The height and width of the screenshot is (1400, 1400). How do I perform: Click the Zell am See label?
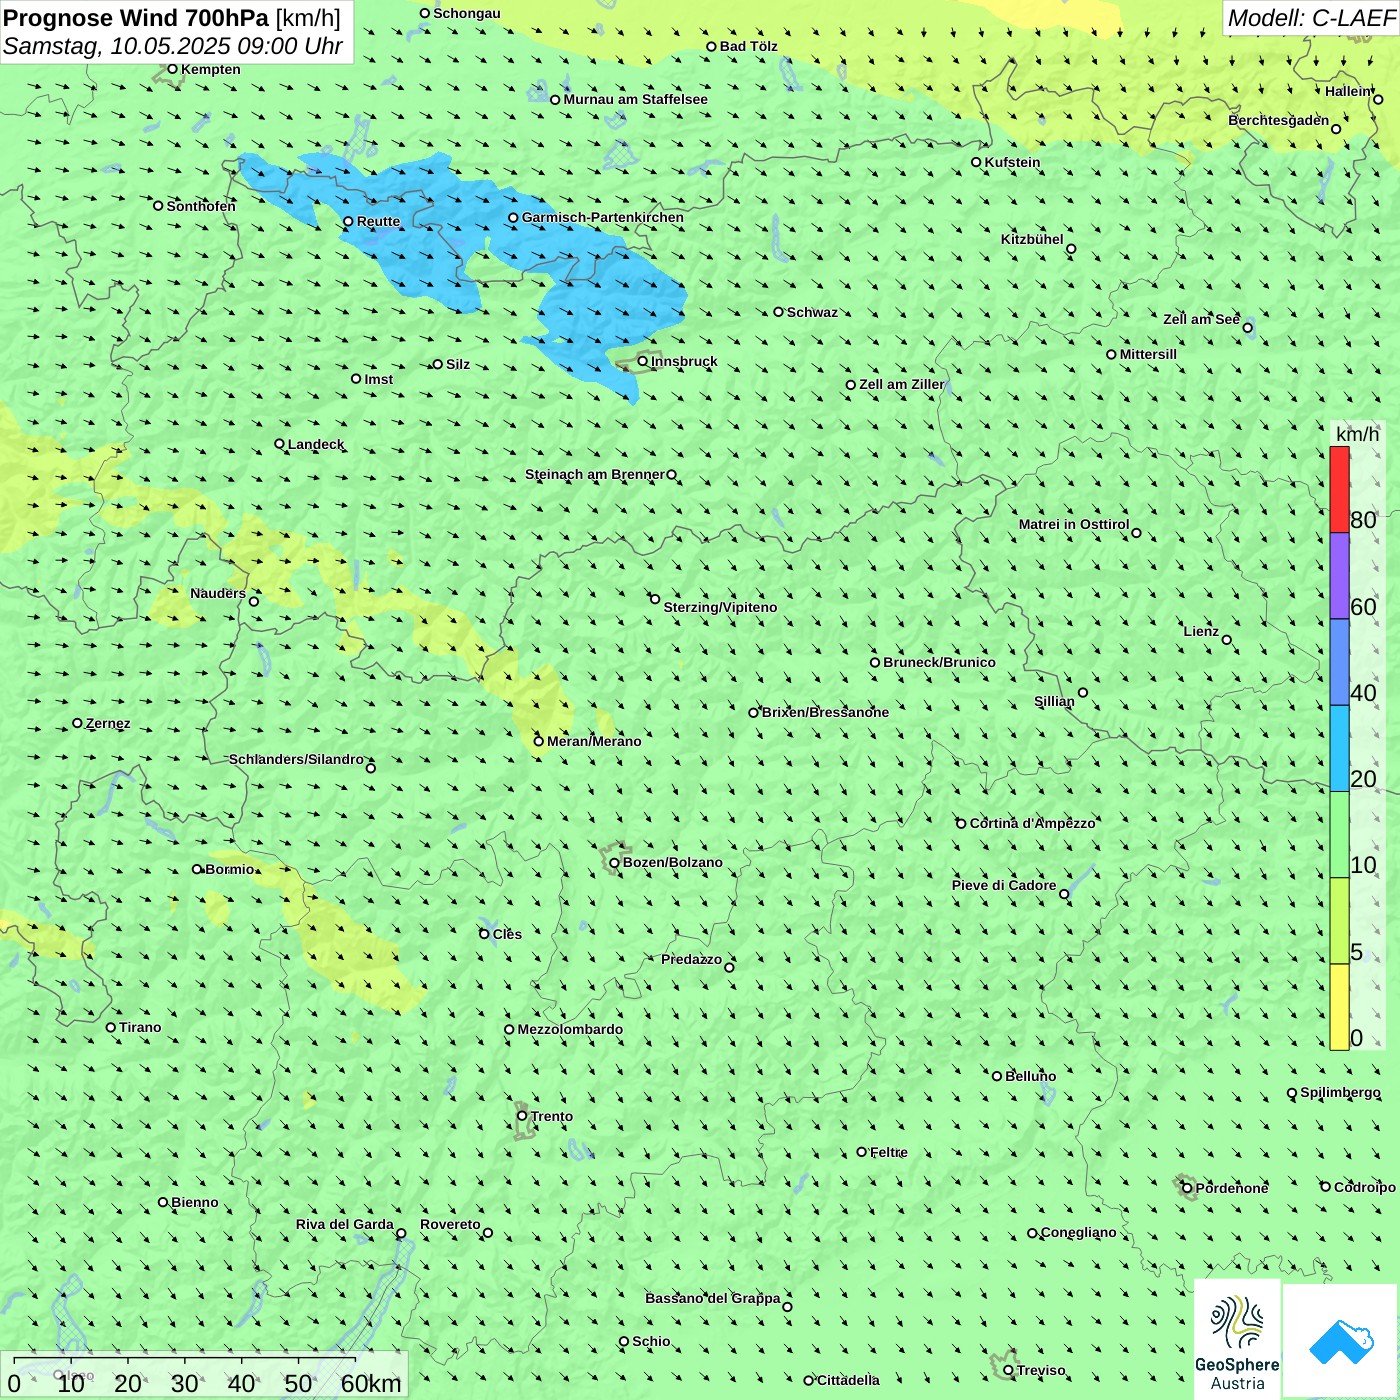1201,319
